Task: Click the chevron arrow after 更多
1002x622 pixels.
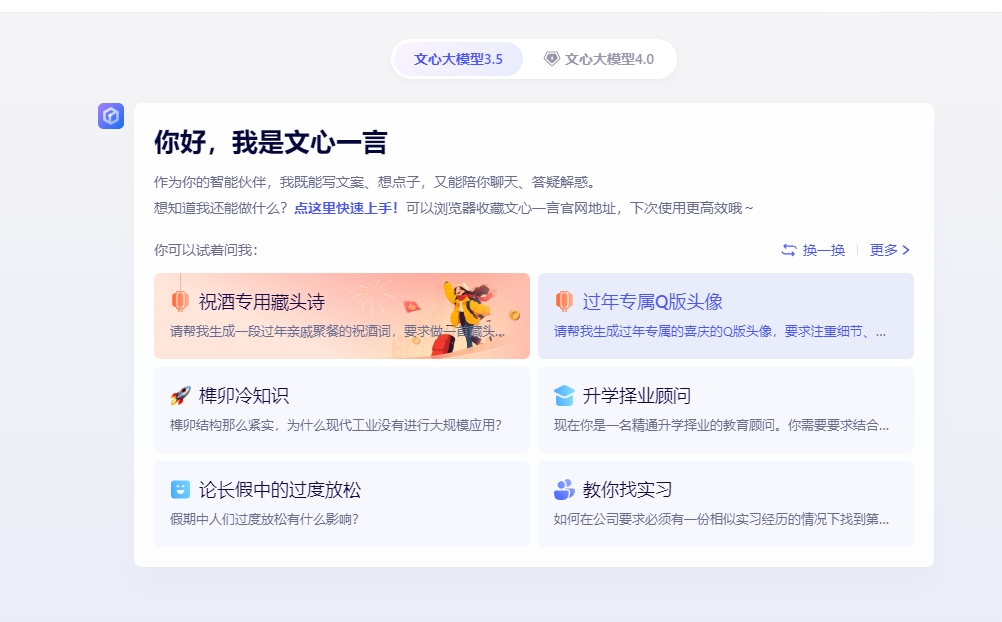Action: [906, 251]
